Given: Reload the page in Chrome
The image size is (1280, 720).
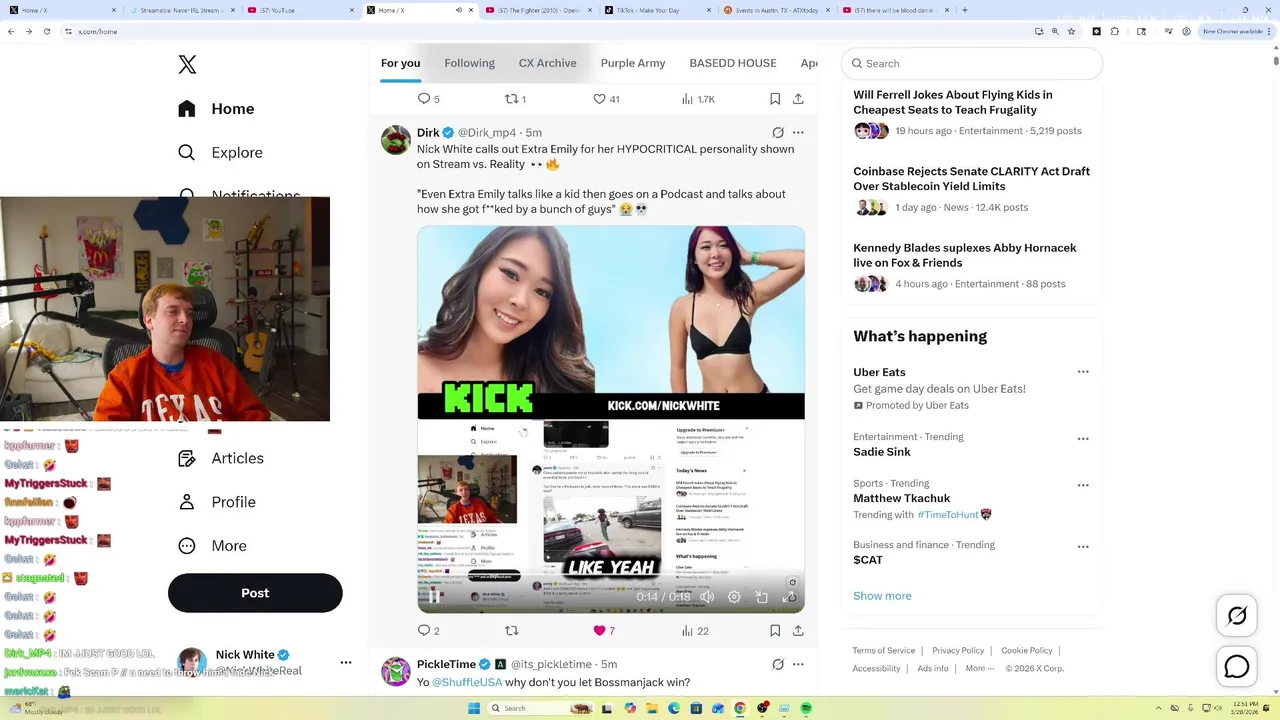Looking at the screenshot, I should click(46, 31).
